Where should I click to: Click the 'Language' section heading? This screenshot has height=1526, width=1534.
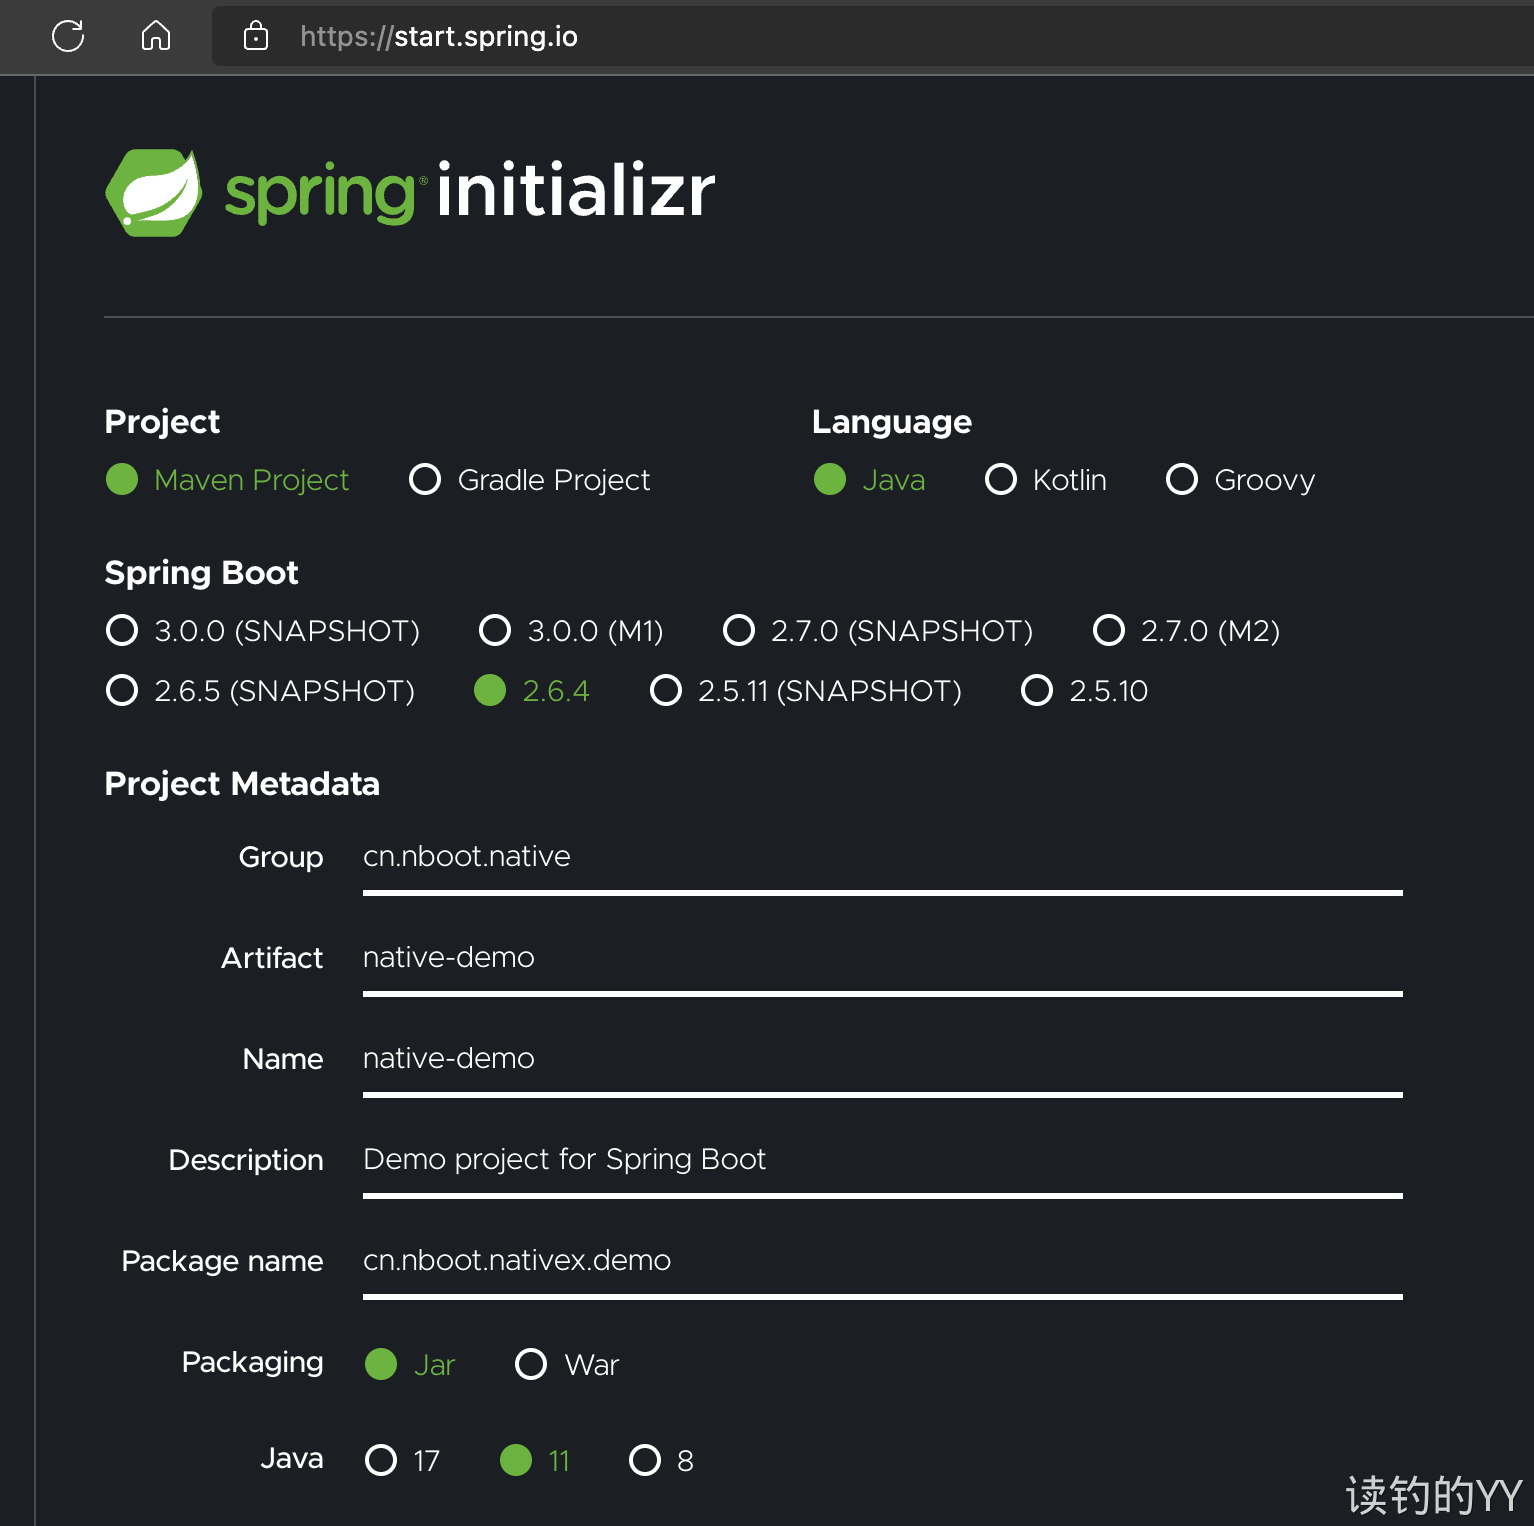(x=892, y=422)
